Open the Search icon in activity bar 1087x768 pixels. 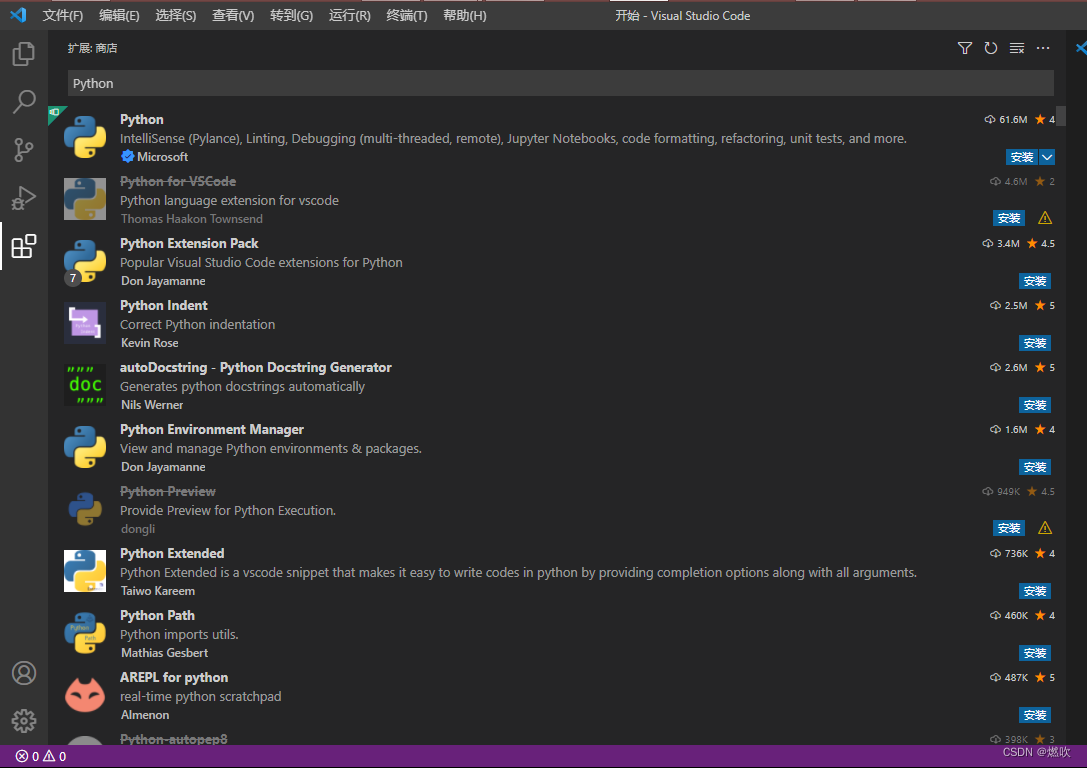pos(24,101)
